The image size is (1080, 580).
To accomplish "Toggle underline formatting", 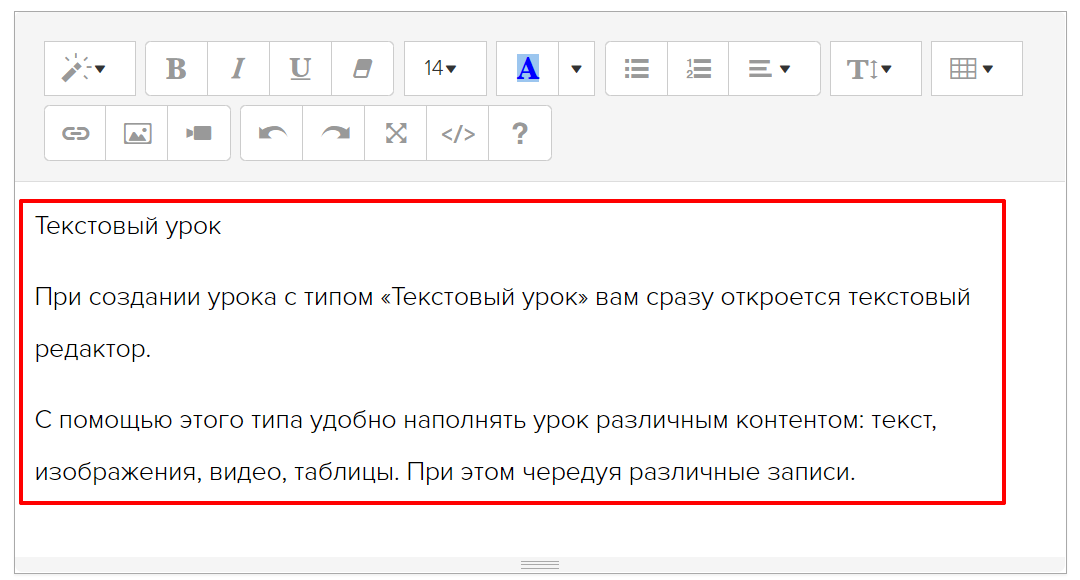I will 300,69.
